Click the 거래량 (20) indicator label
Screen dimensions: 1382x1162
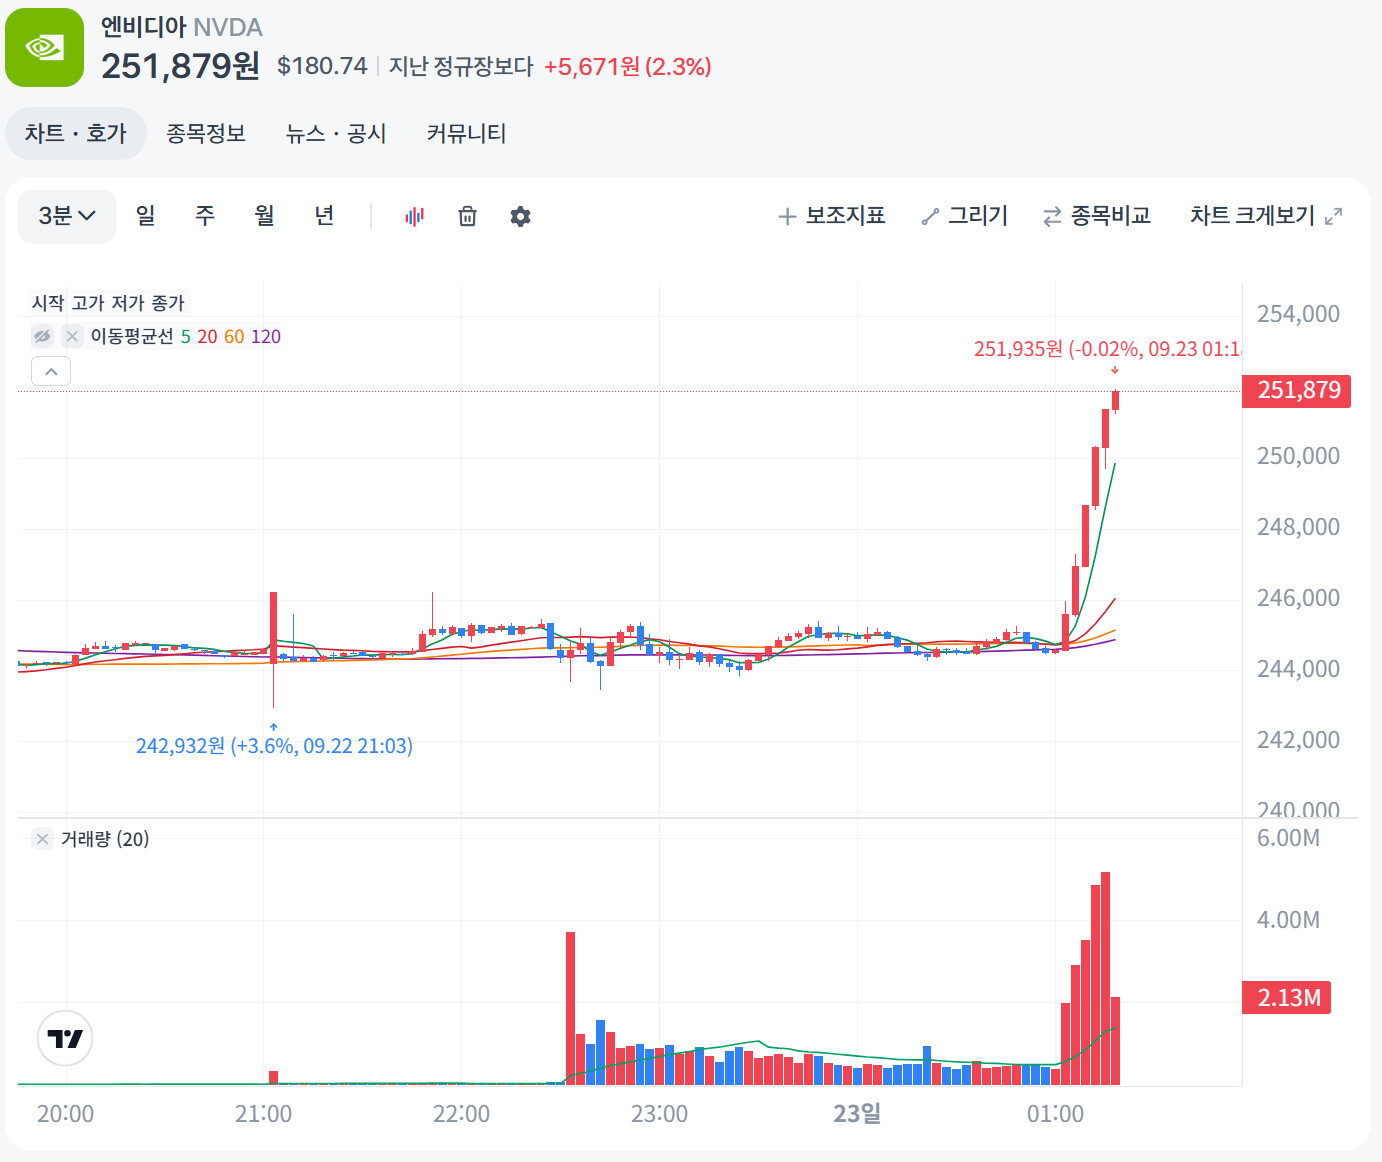click(x=105, y=839)
